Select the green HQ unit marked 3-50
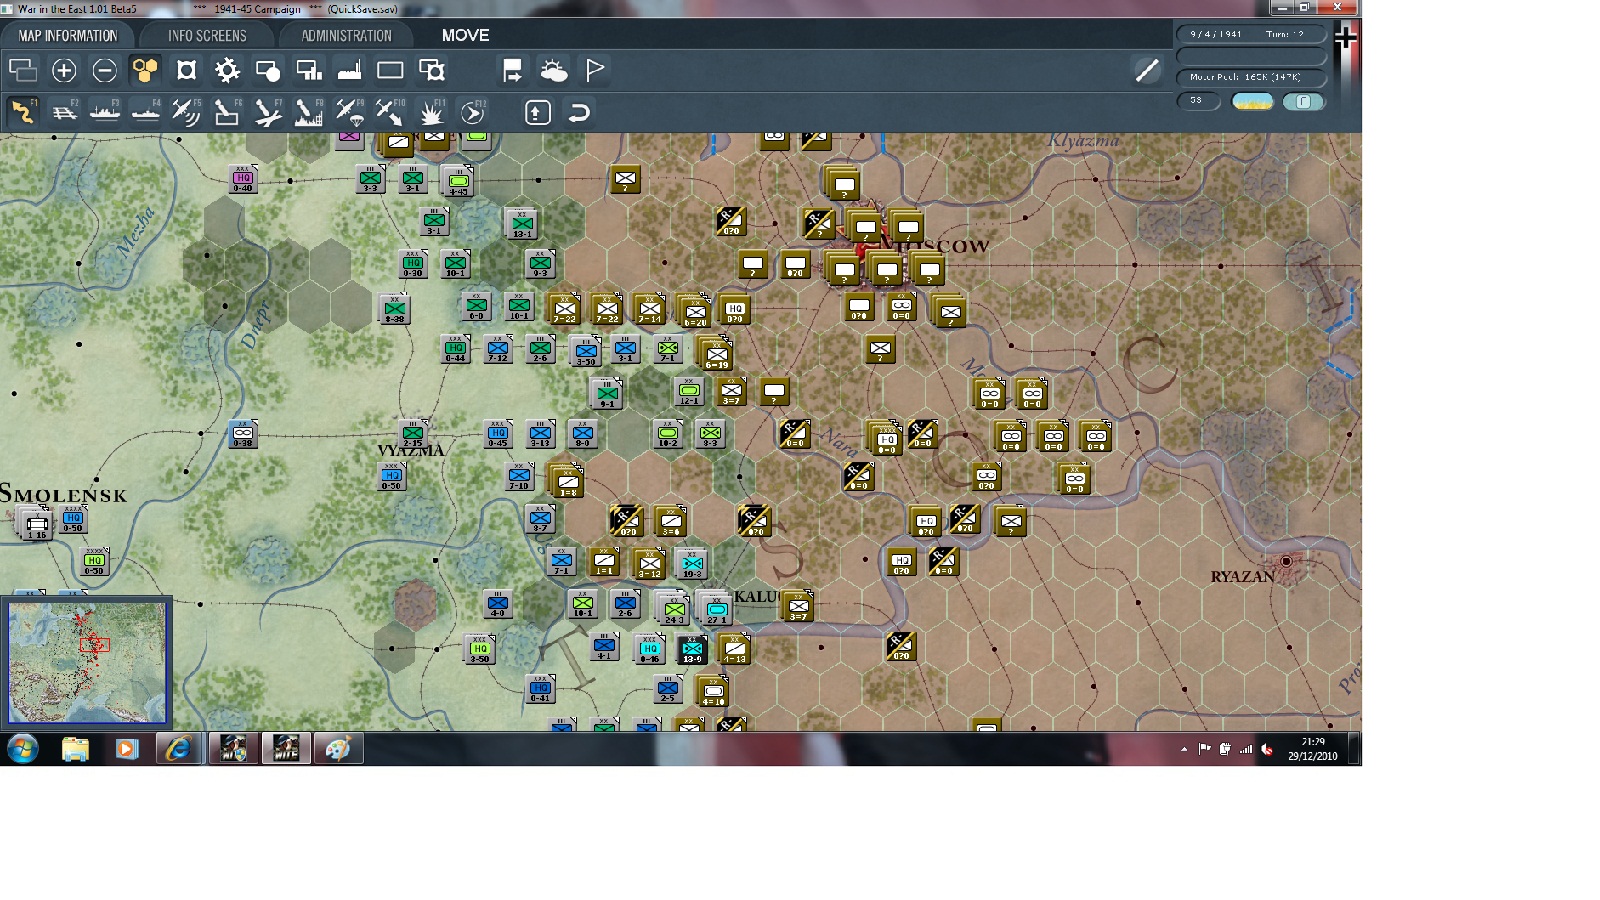Screen dimensions: 1600x900 (480, 650)
